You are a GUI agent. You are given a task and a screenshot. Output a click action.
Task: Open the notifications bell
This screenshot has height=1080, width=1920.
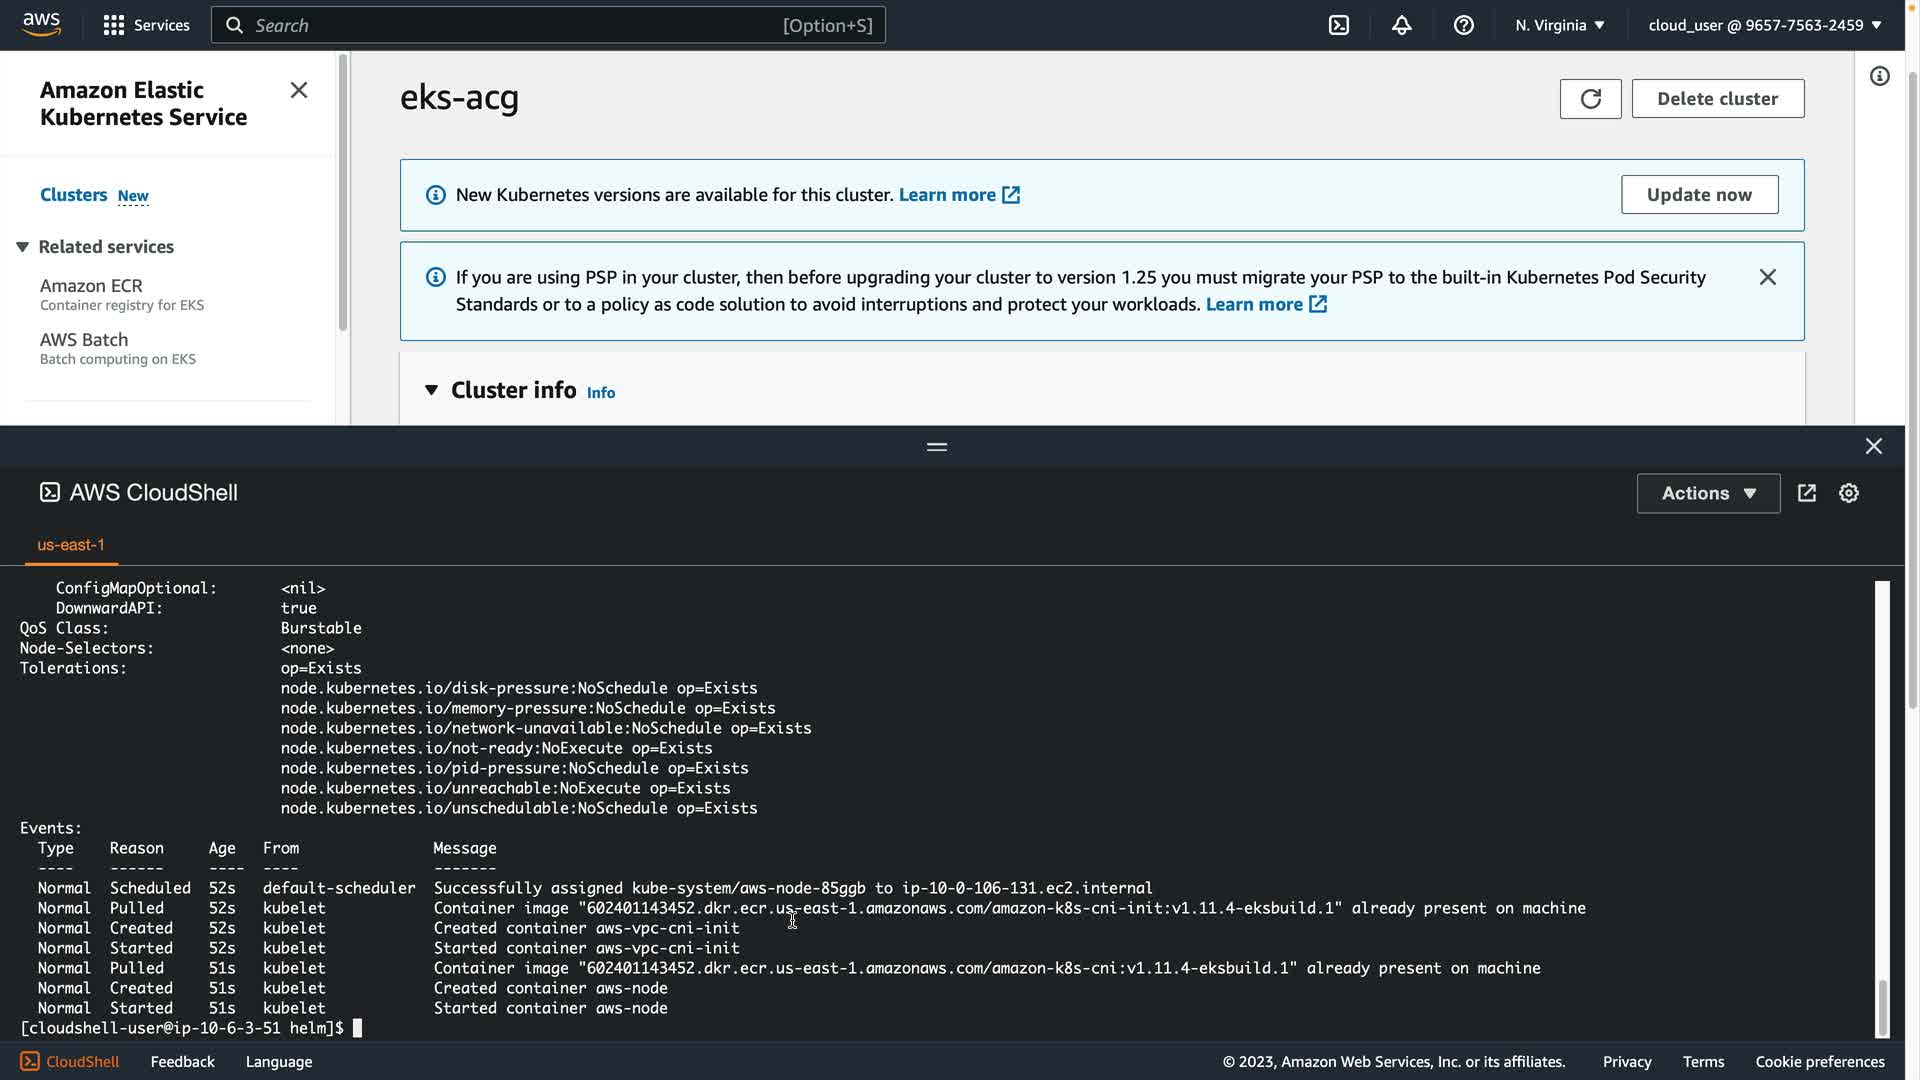pos(1401,25)
